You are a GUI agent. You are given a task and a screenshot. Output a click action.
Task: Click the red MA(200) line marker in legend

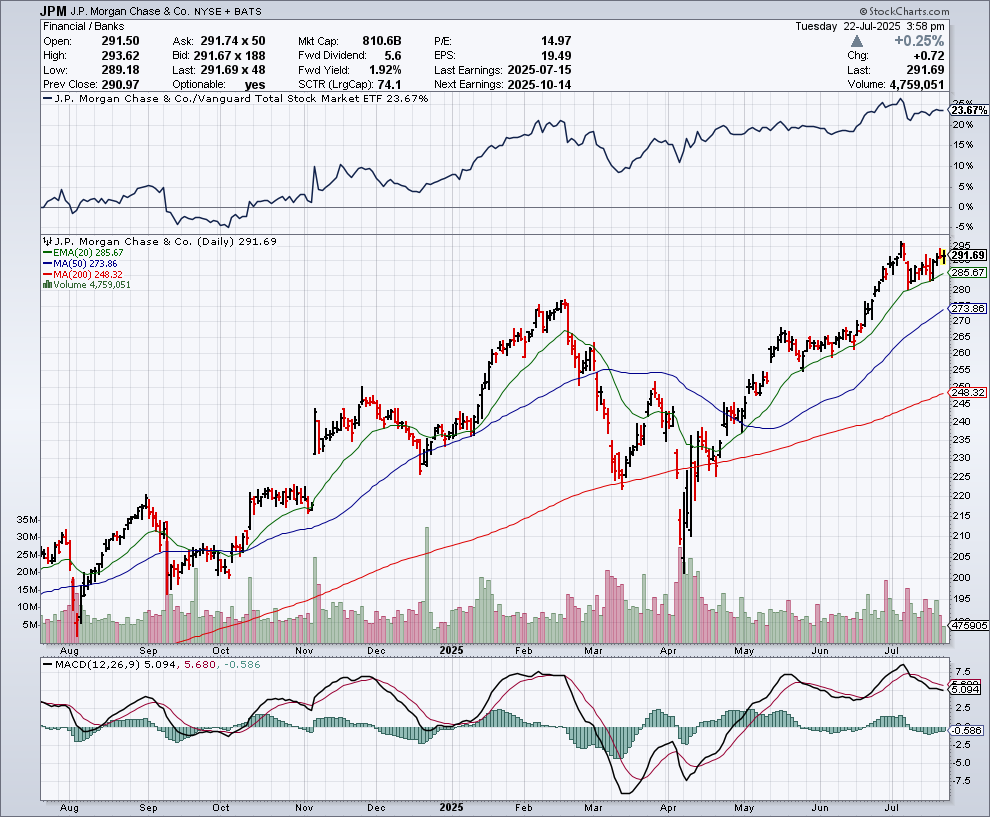tap(47, 274)
